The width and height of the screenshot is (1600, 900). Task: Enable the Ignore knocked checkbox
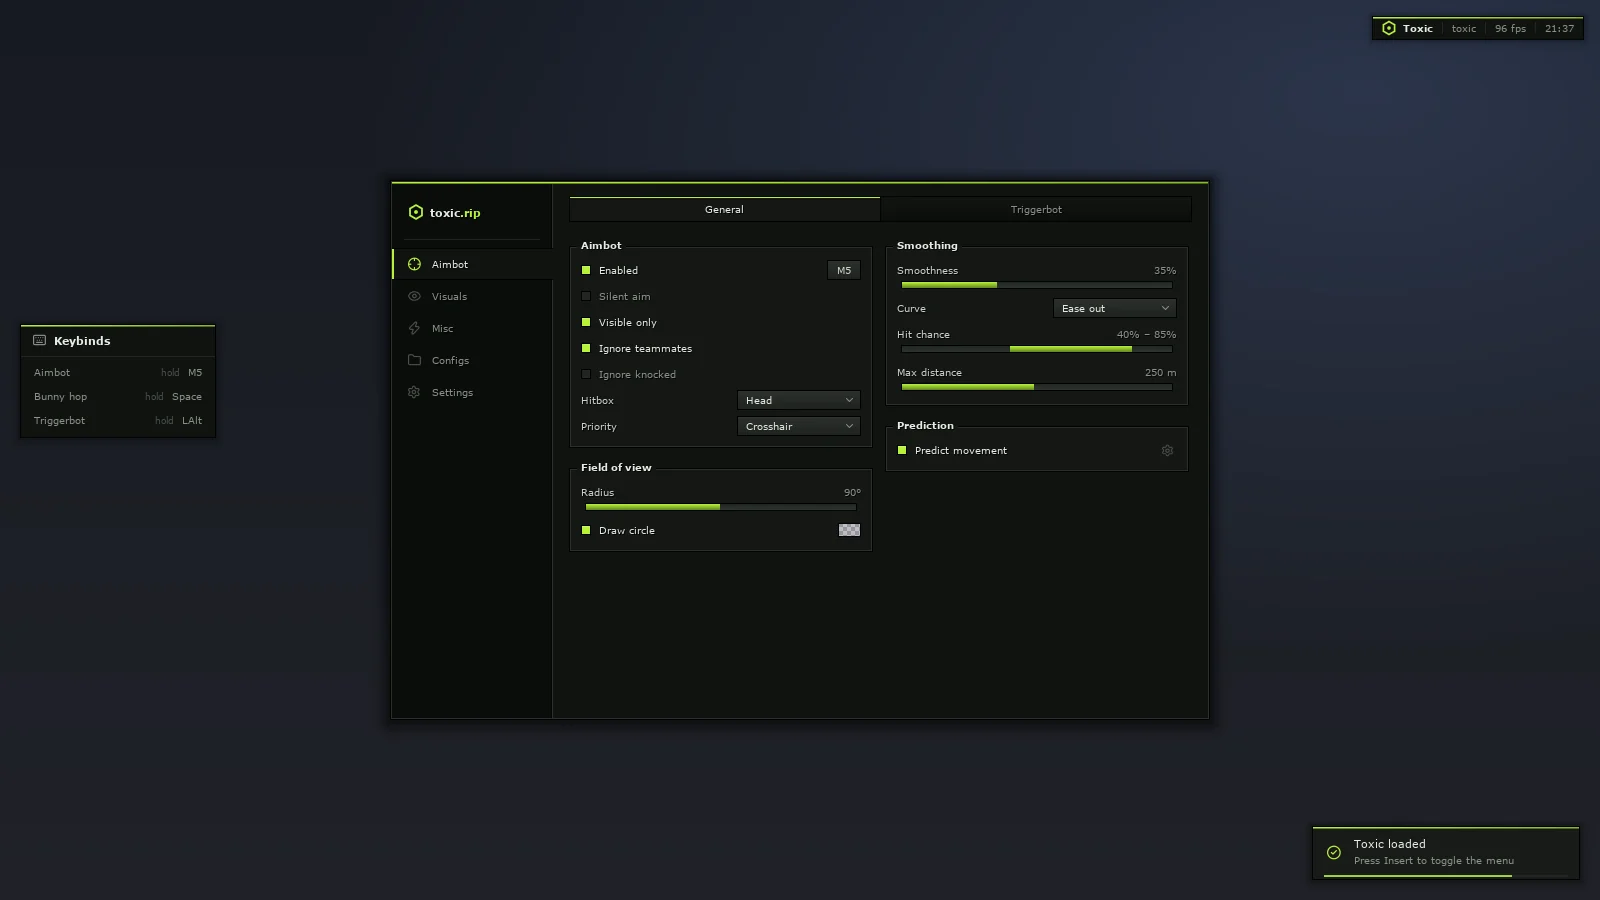click(586, 374)
